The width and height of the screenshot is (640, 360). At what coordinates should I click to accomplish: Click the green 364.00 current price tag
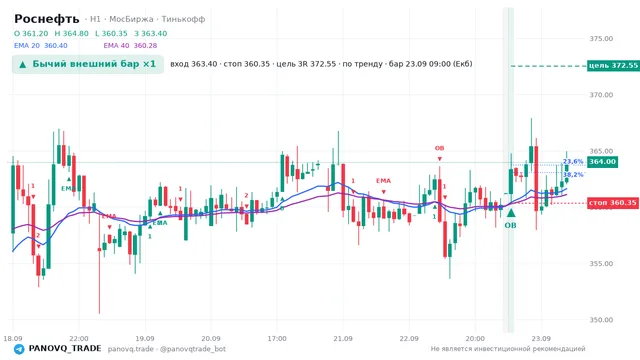(x=602, y=162)
